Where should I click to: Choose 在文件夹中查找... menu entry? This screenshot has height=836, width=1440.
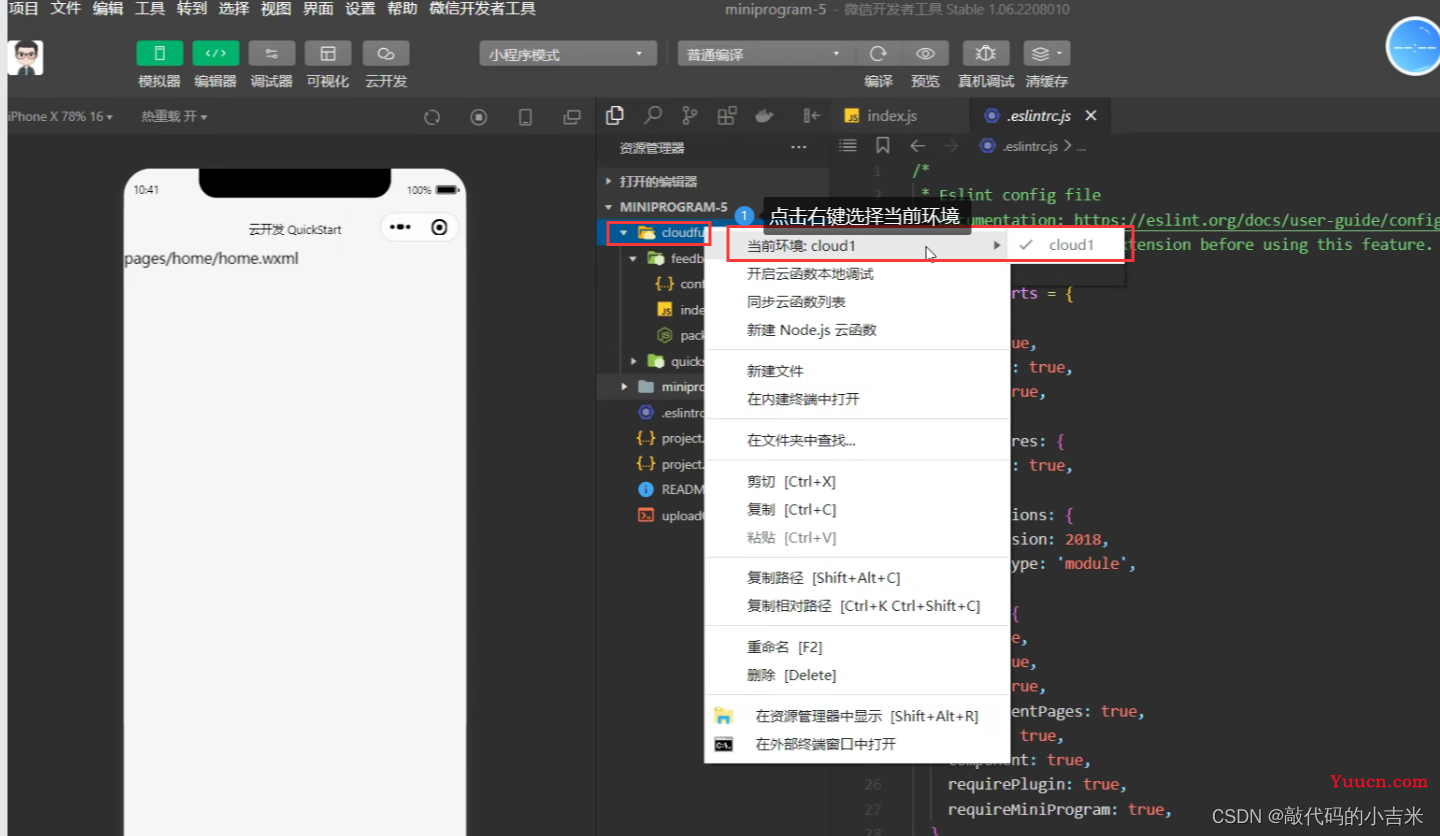857,440
